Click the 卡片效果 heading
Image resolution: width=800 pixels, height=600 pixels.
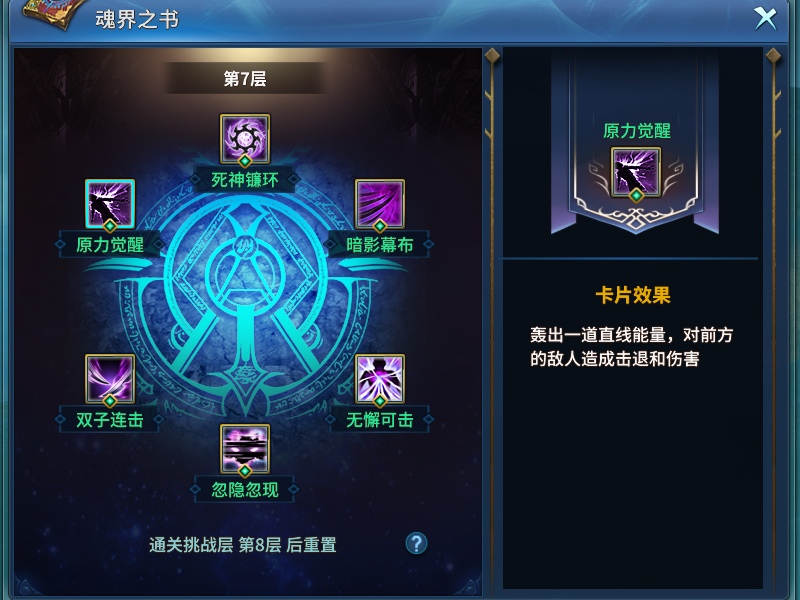click(x=633, y=295)
